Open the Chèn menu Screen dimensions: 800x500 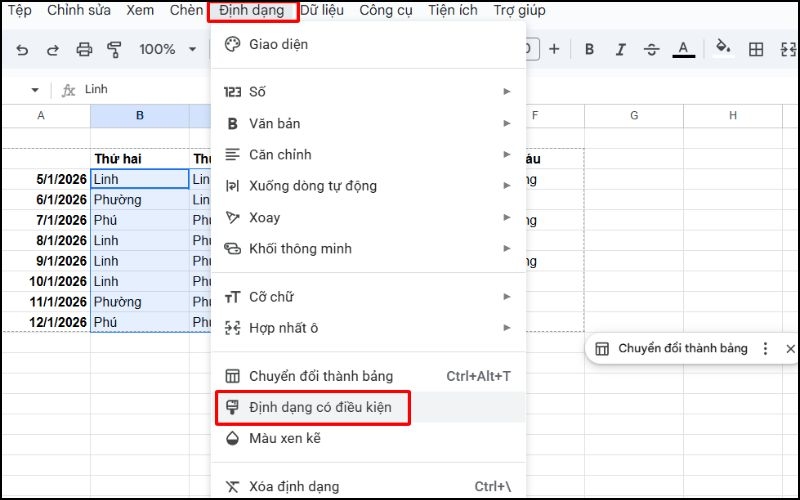(186, 10)
